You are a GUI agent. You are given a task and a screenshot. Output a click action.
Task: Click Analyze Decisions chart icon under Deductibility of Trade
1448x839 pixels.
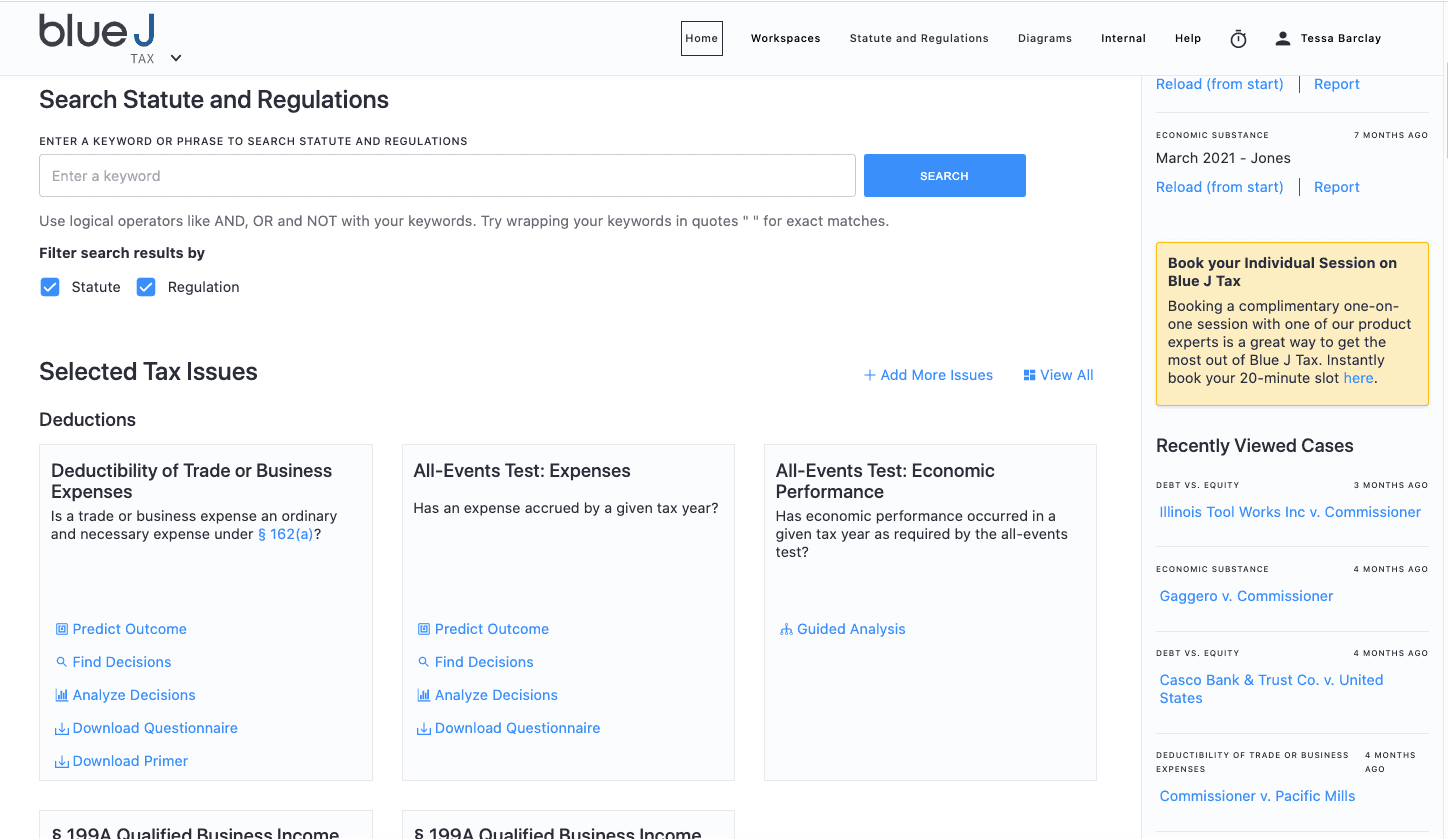point(62,695)
